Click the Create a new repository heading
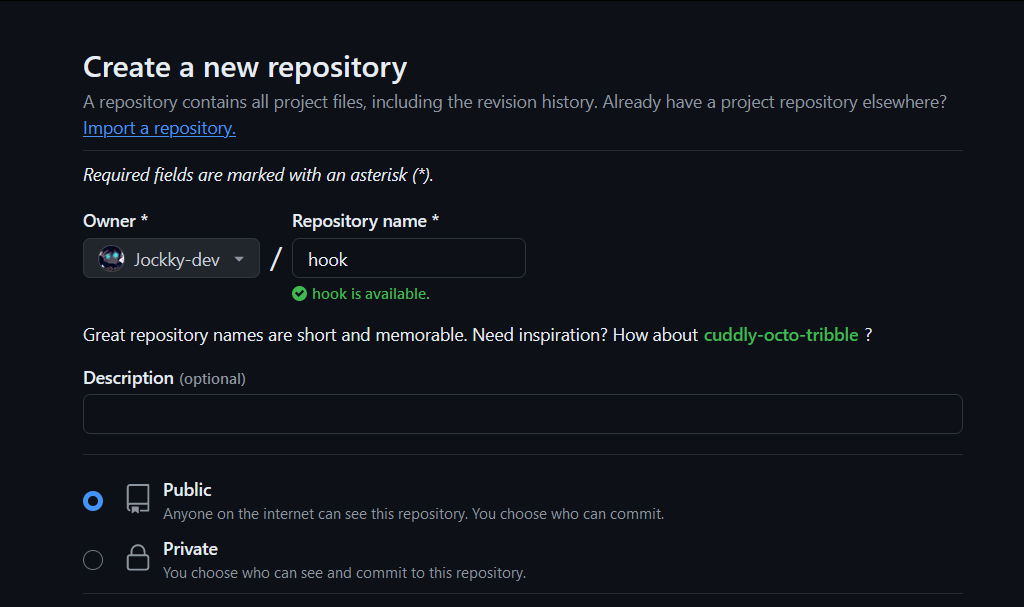The image size is (1024, 607). [x=245, y=67]
